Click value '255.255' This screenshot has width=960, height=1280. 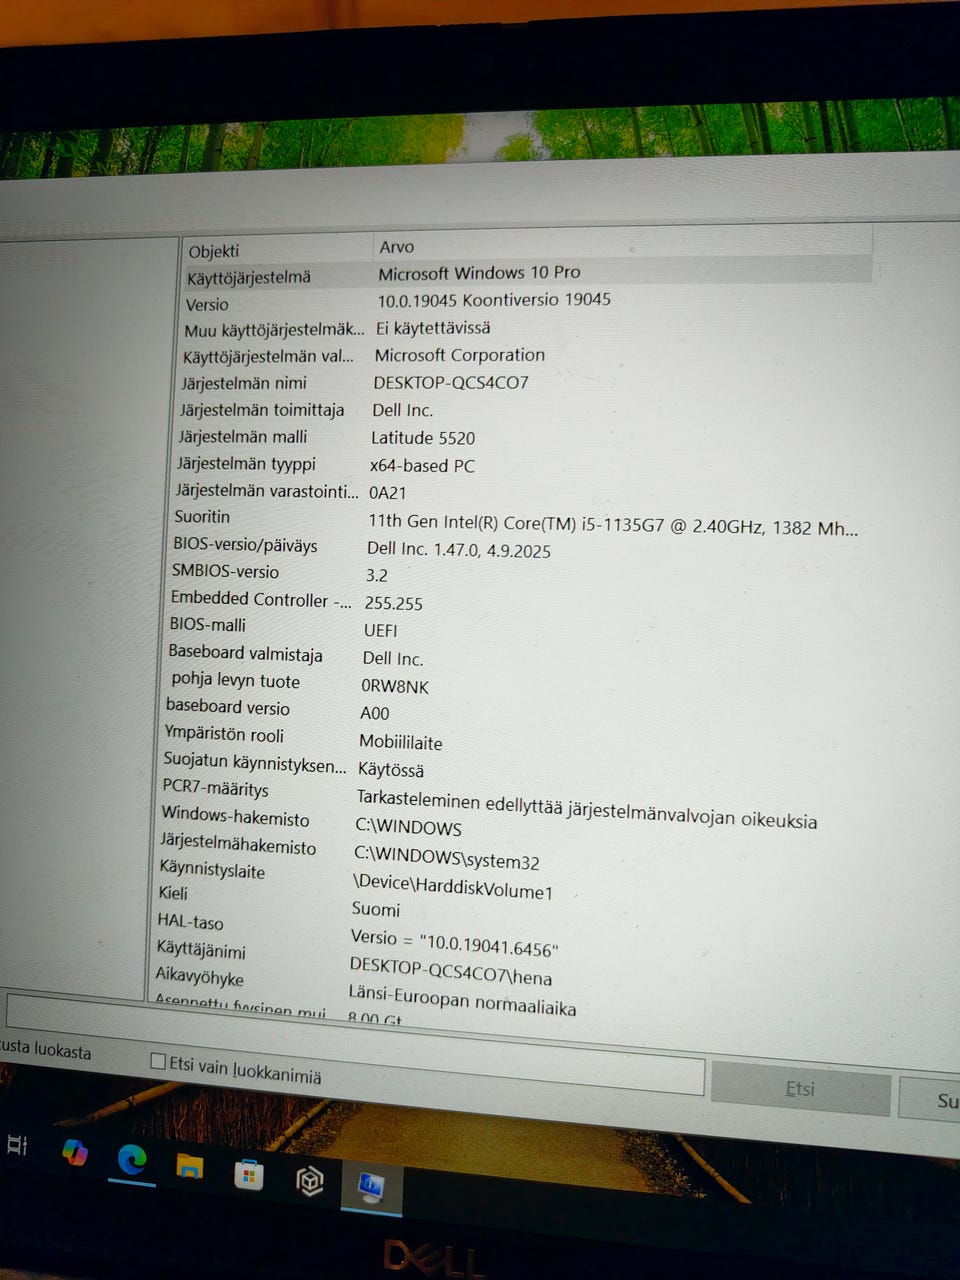(x=394, y=603)
